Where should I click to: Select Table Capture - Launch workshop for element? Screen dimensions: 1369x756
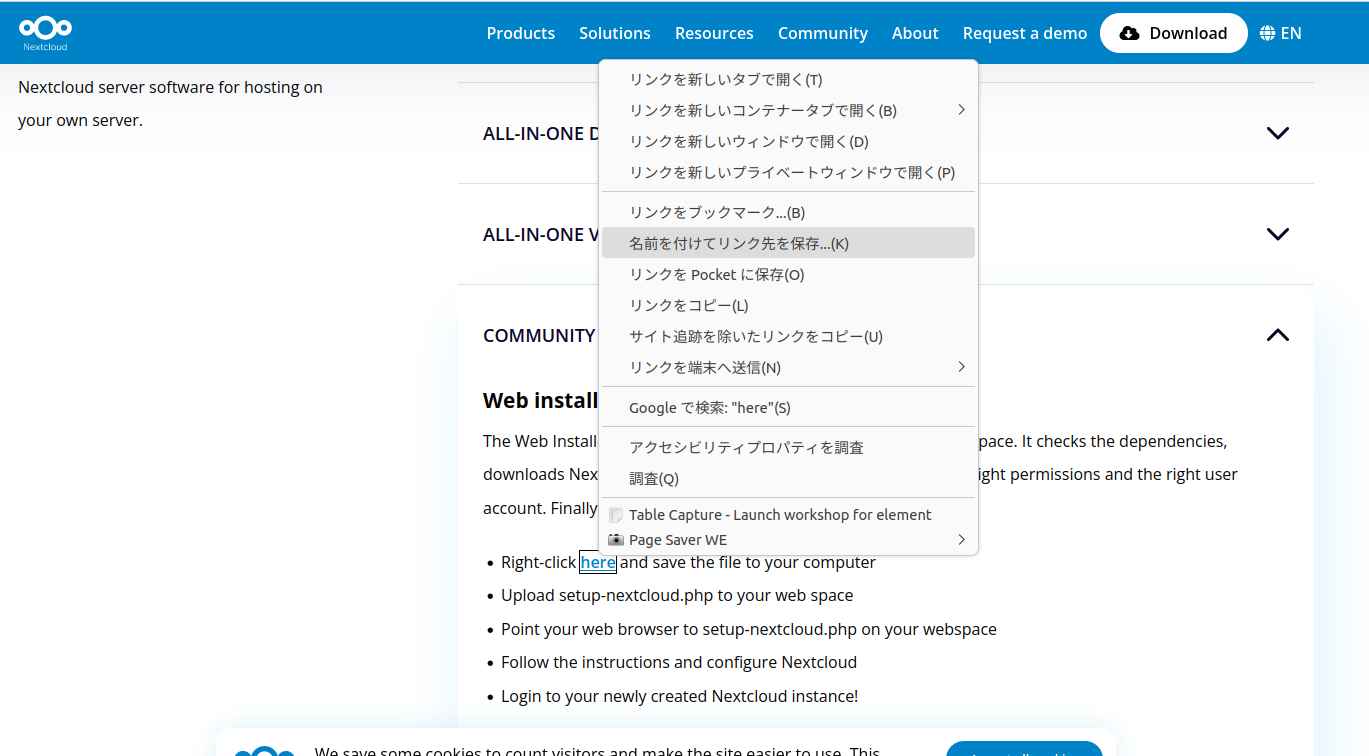point(788,515)
